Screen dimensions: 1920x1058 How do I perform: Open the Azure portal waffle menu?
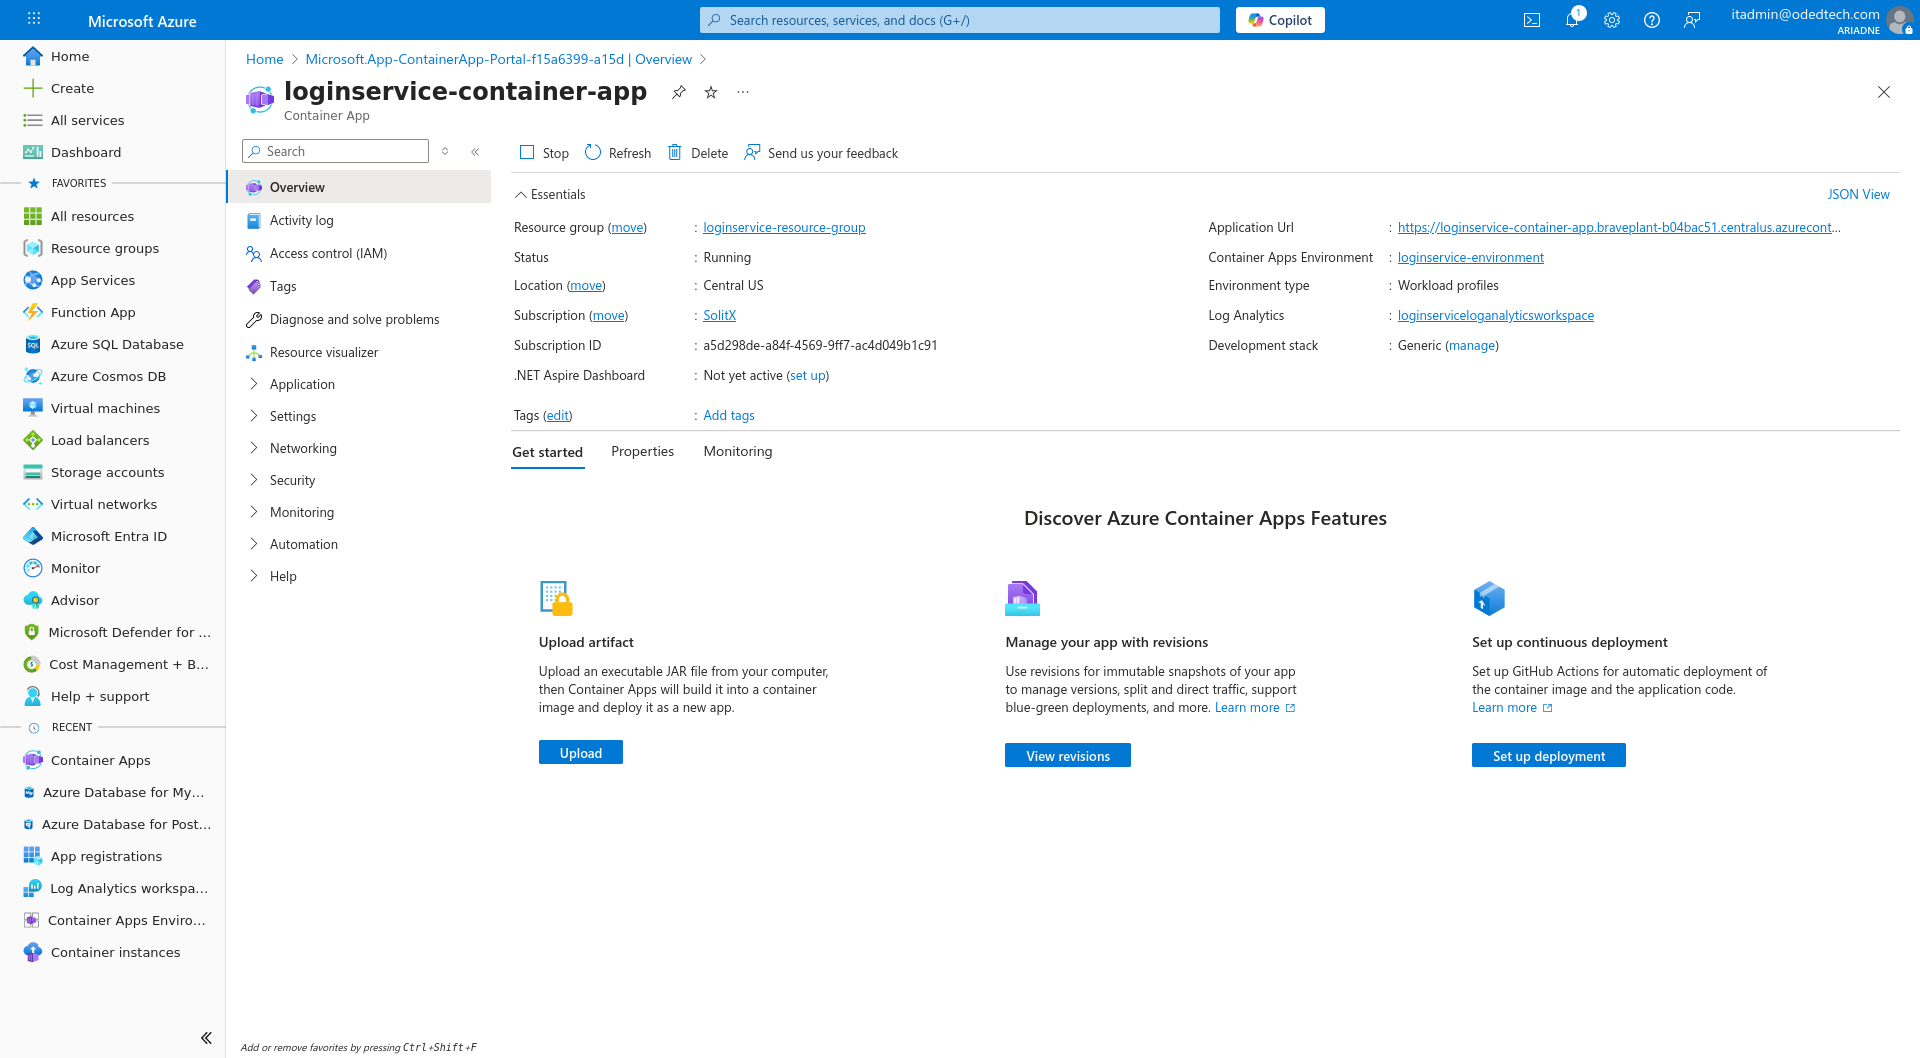34,20
